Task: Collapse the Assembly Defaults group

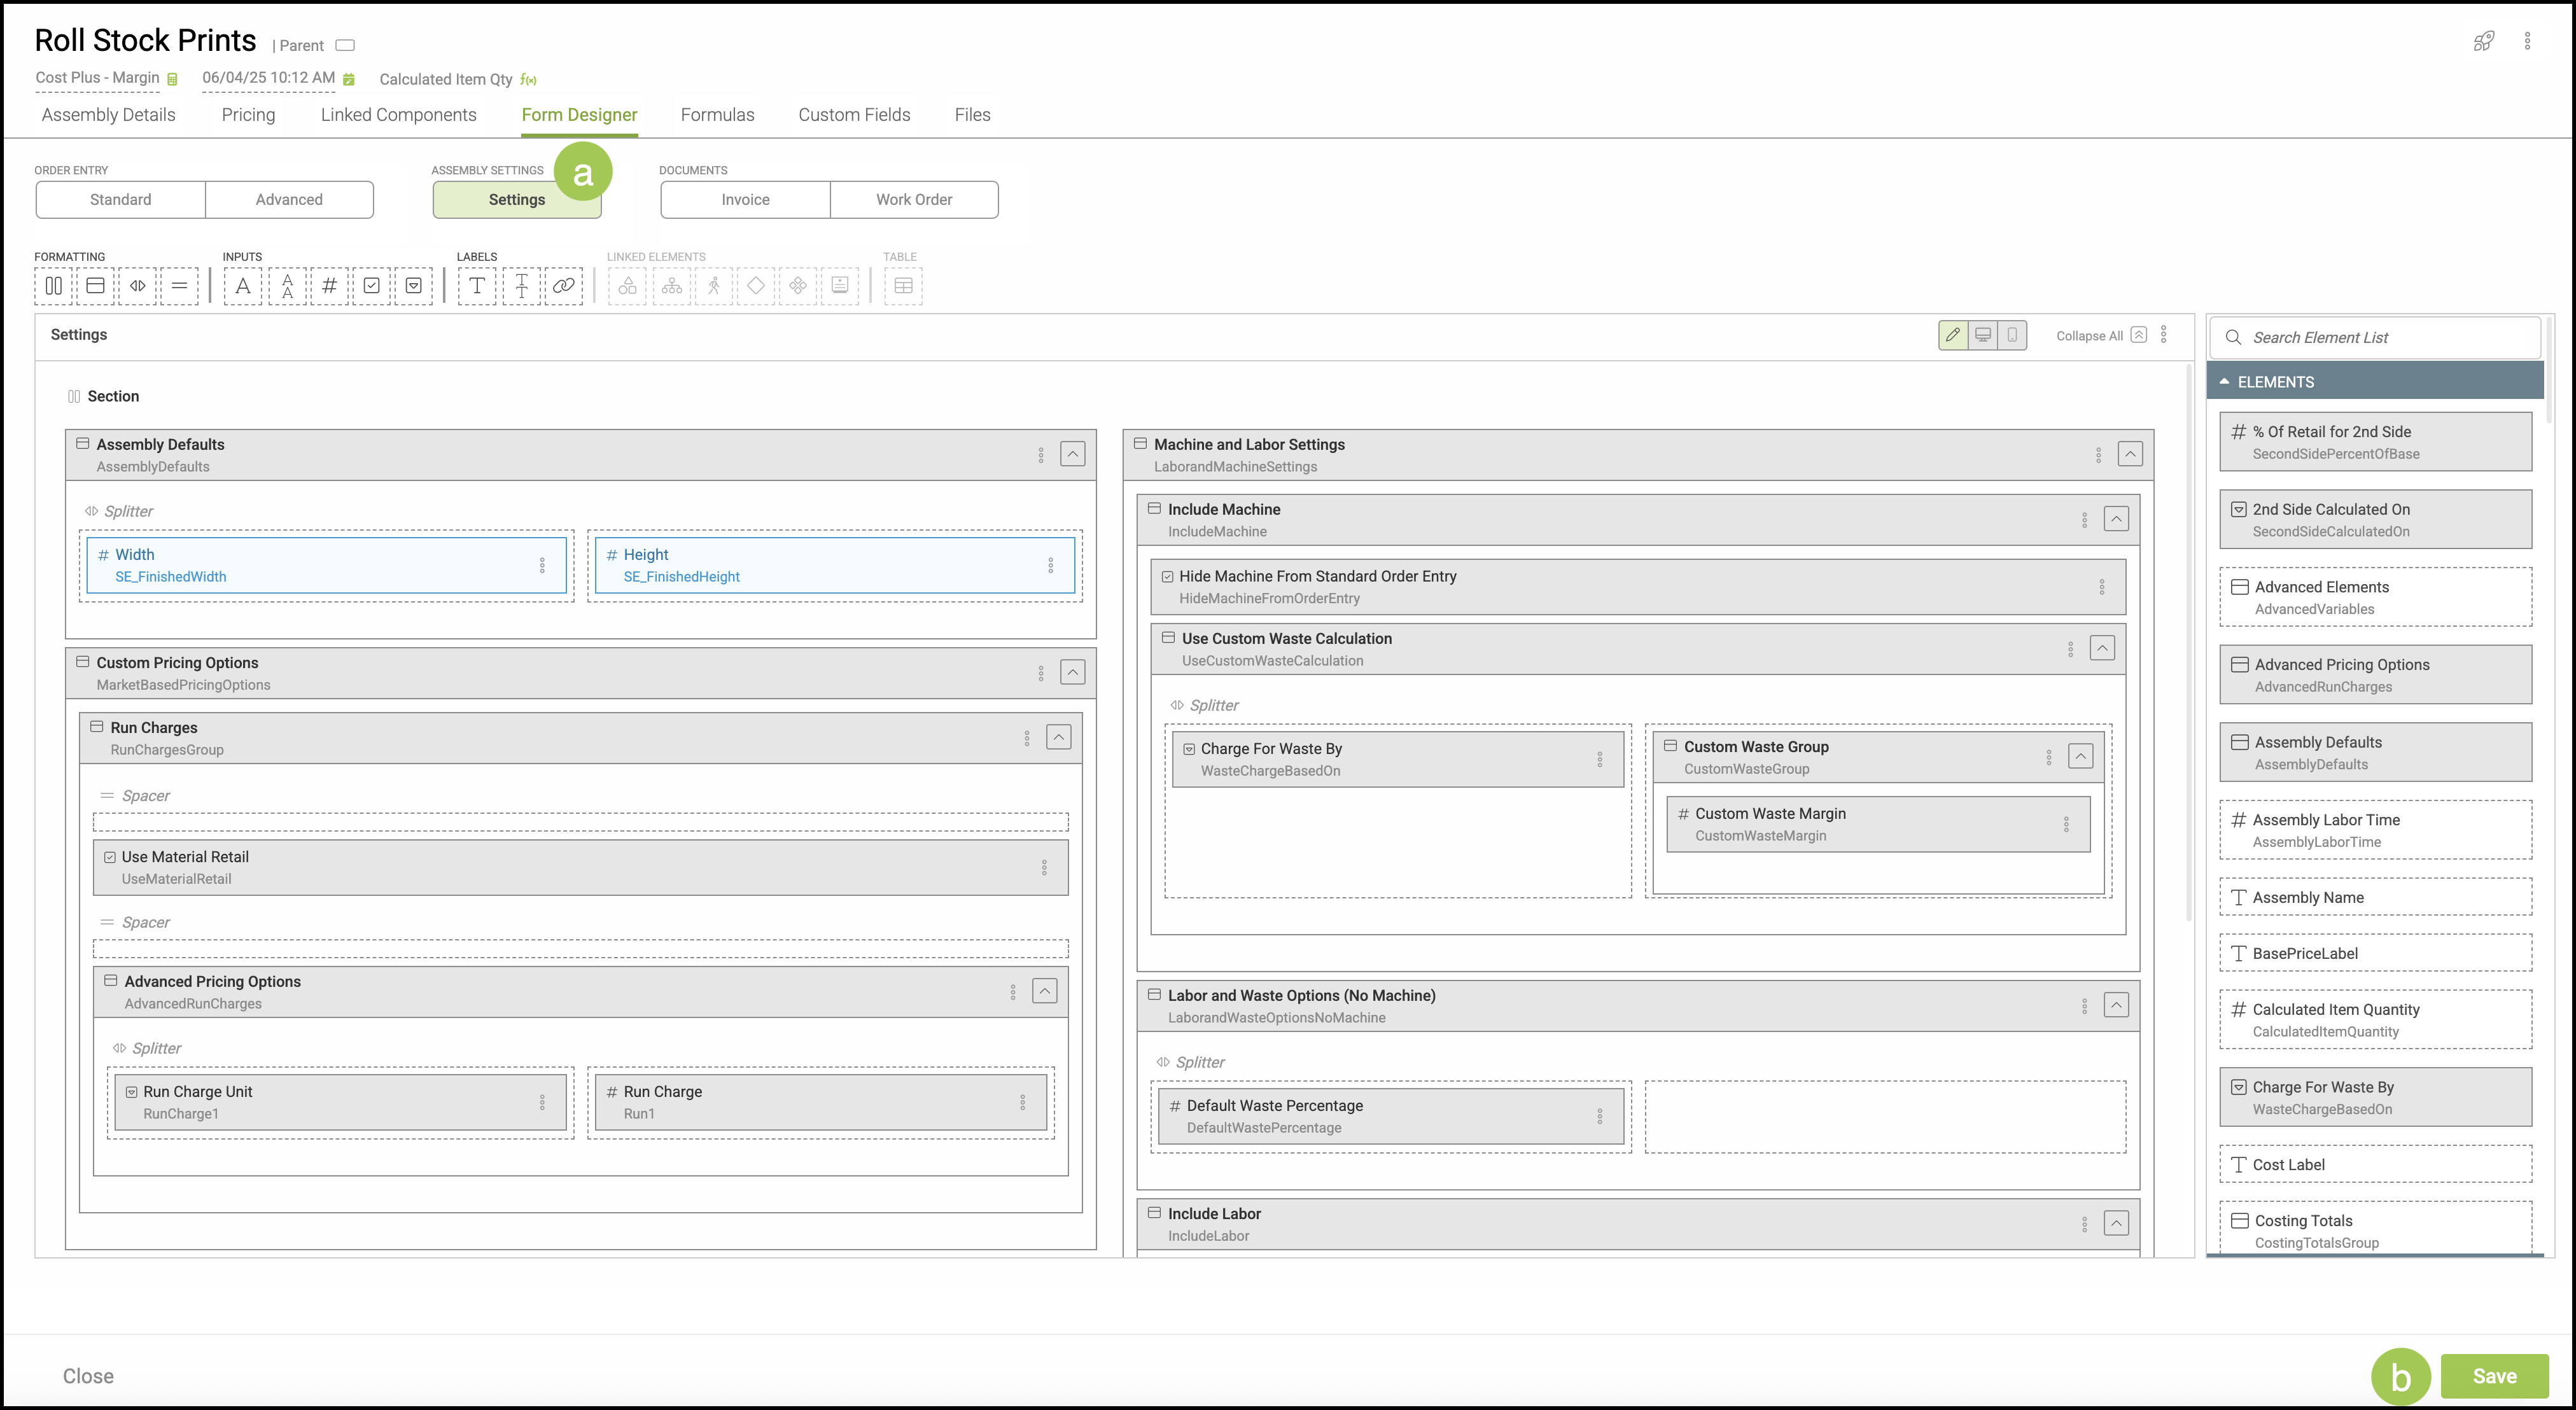Action: click(1072, 454)
